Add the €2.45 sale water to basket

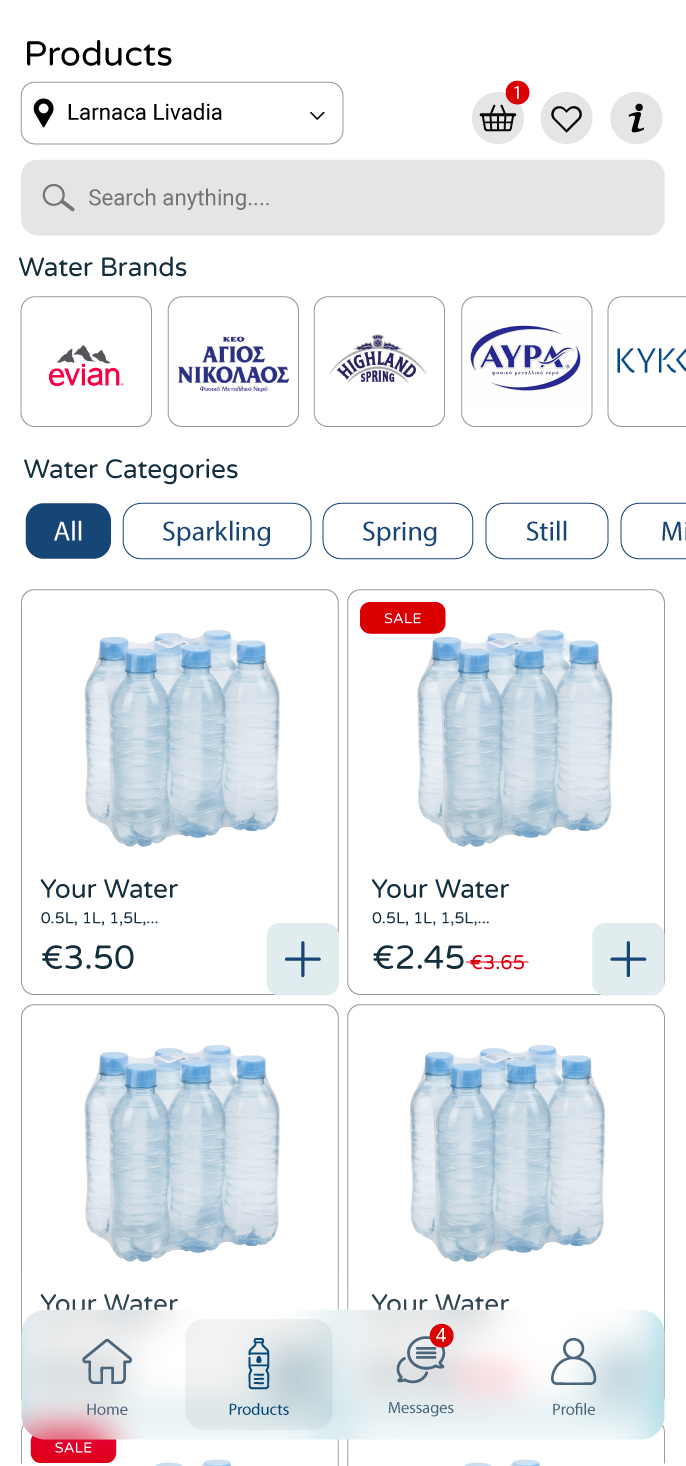point(628,959)
